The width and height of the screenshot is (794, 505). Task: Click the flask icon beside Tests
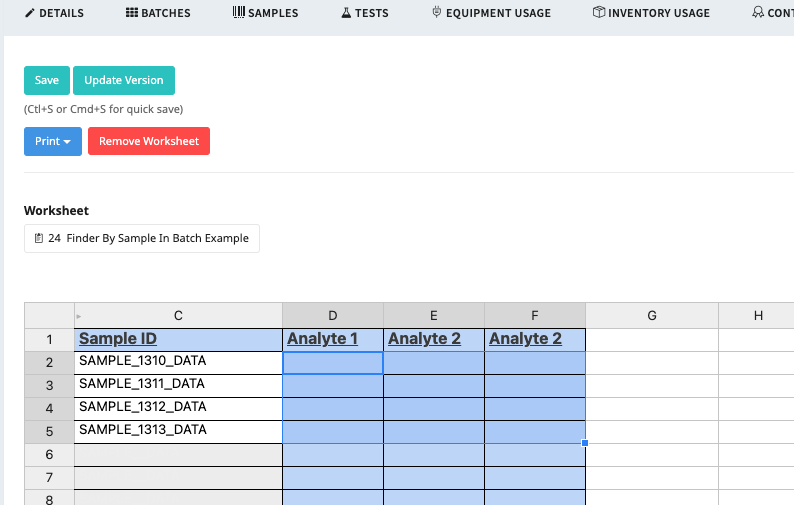[x=346, y=13]
